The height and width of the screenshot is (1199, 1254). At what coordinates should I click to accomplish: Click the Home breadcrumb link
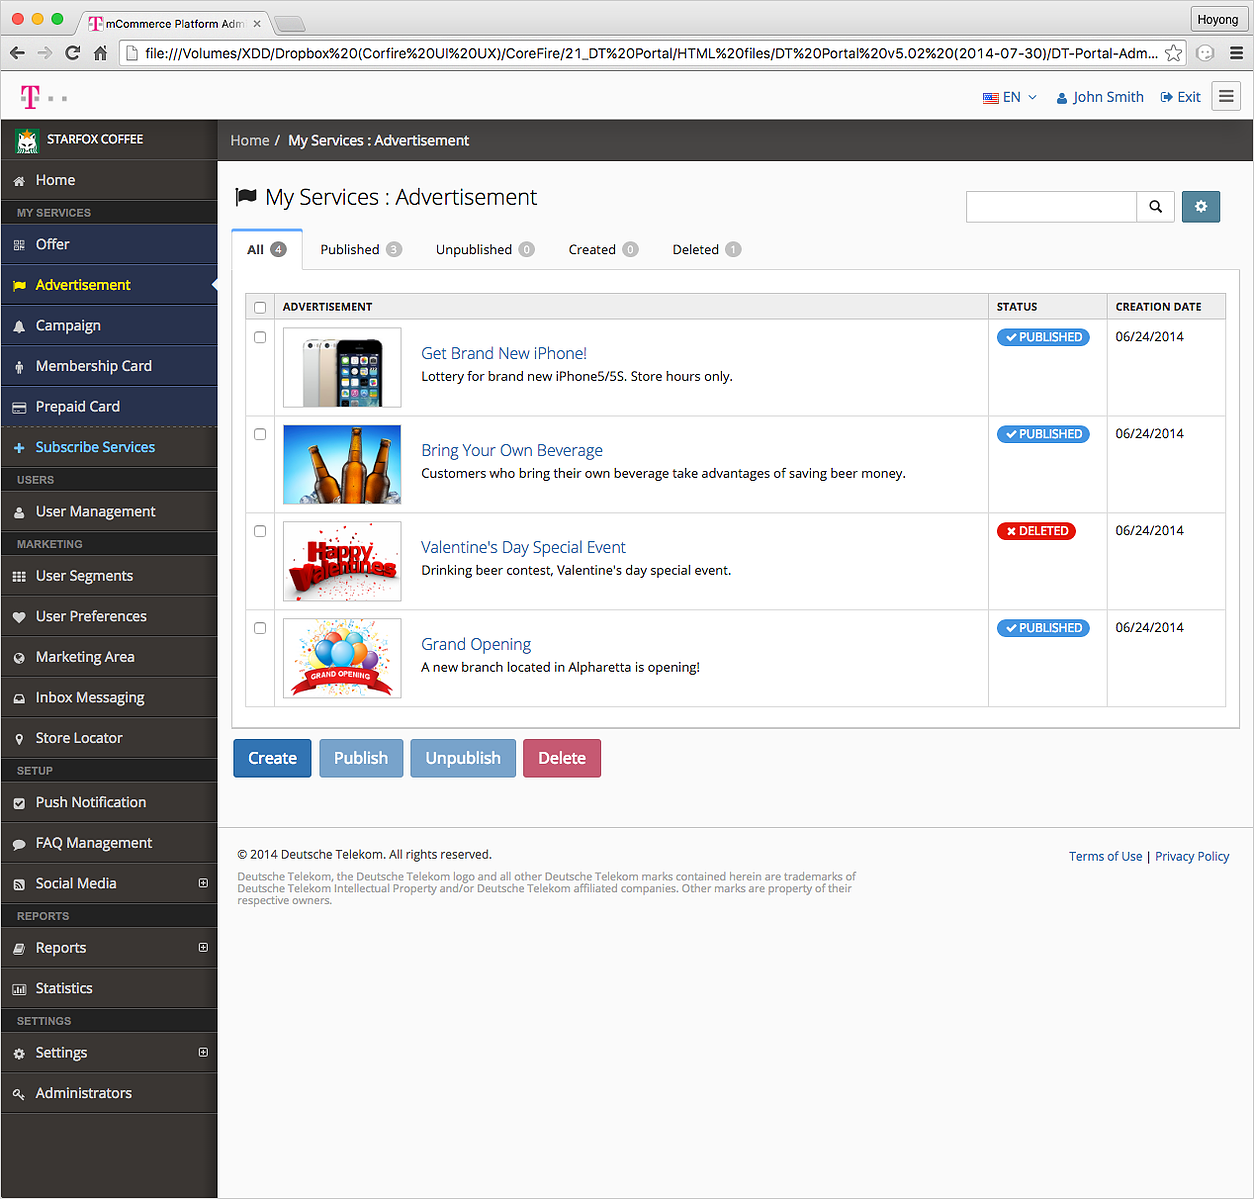coord(250,141)
